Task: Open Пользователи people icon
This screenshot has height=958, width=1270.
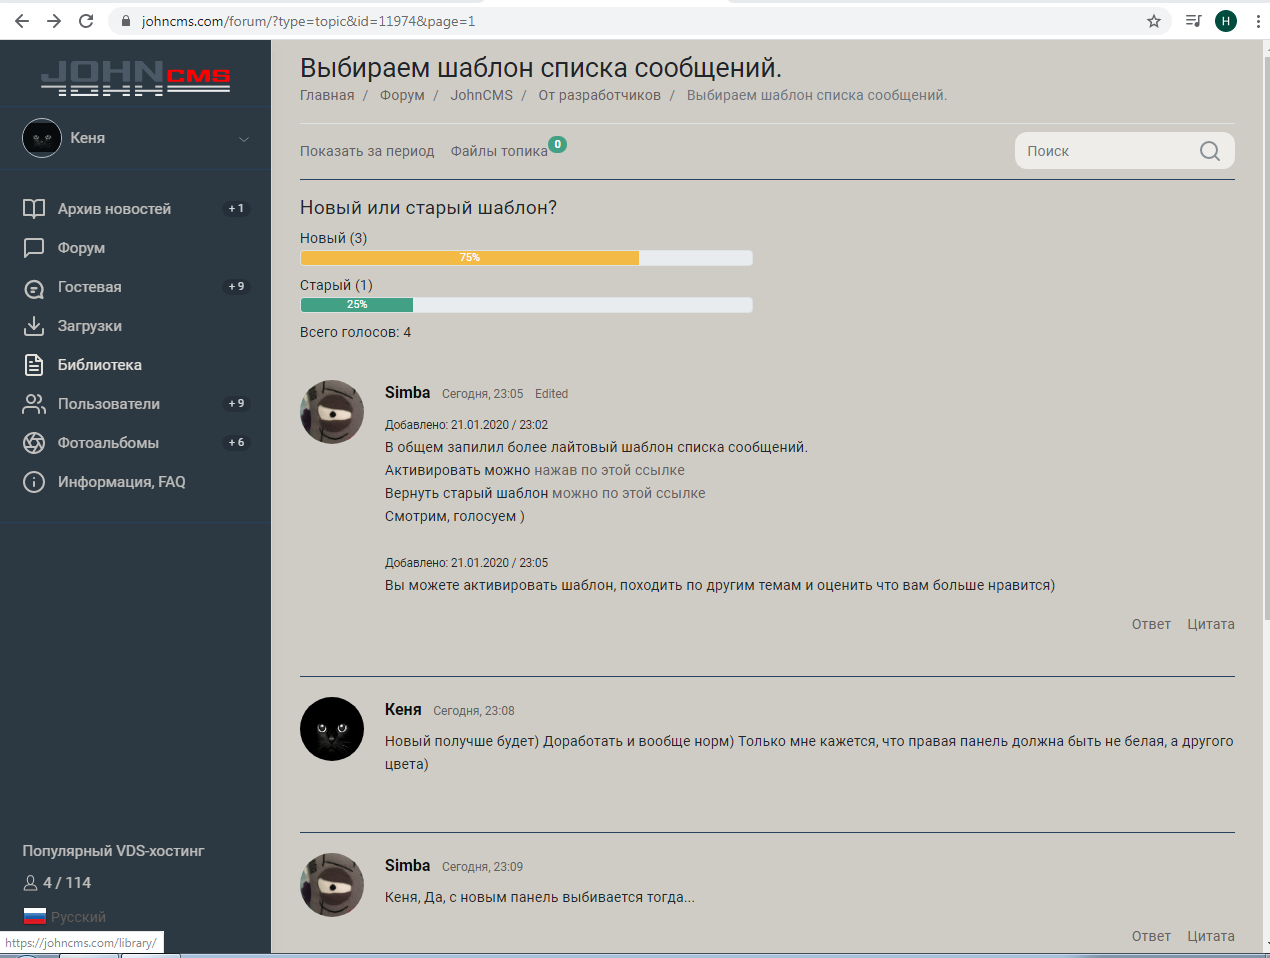Action: (34, 404)
